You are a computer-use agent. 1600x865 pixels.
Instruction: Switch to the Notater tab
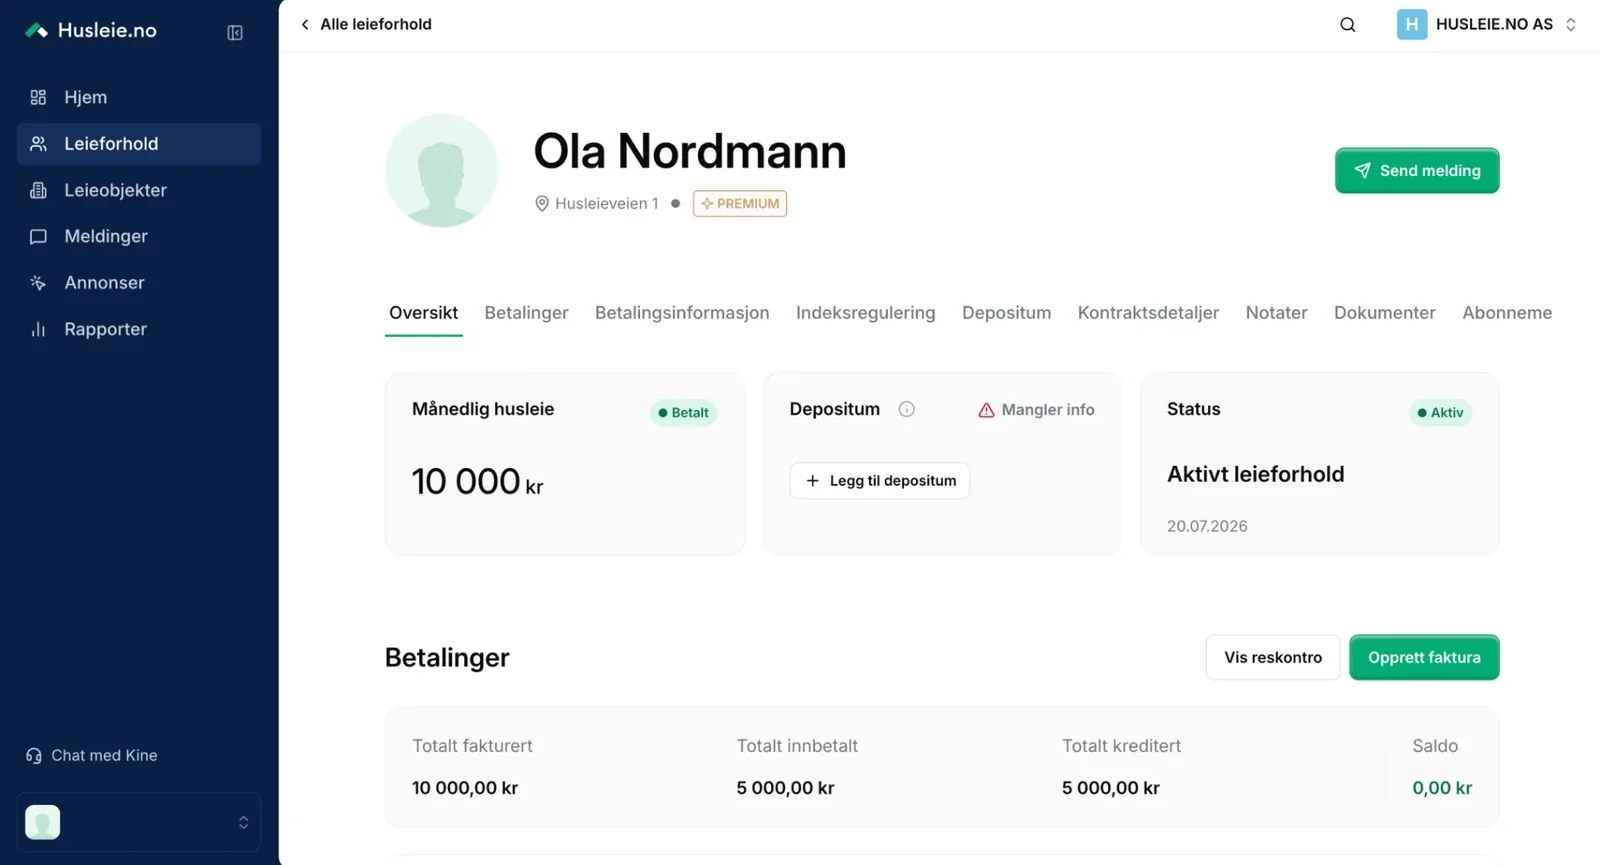[1276, 313]
